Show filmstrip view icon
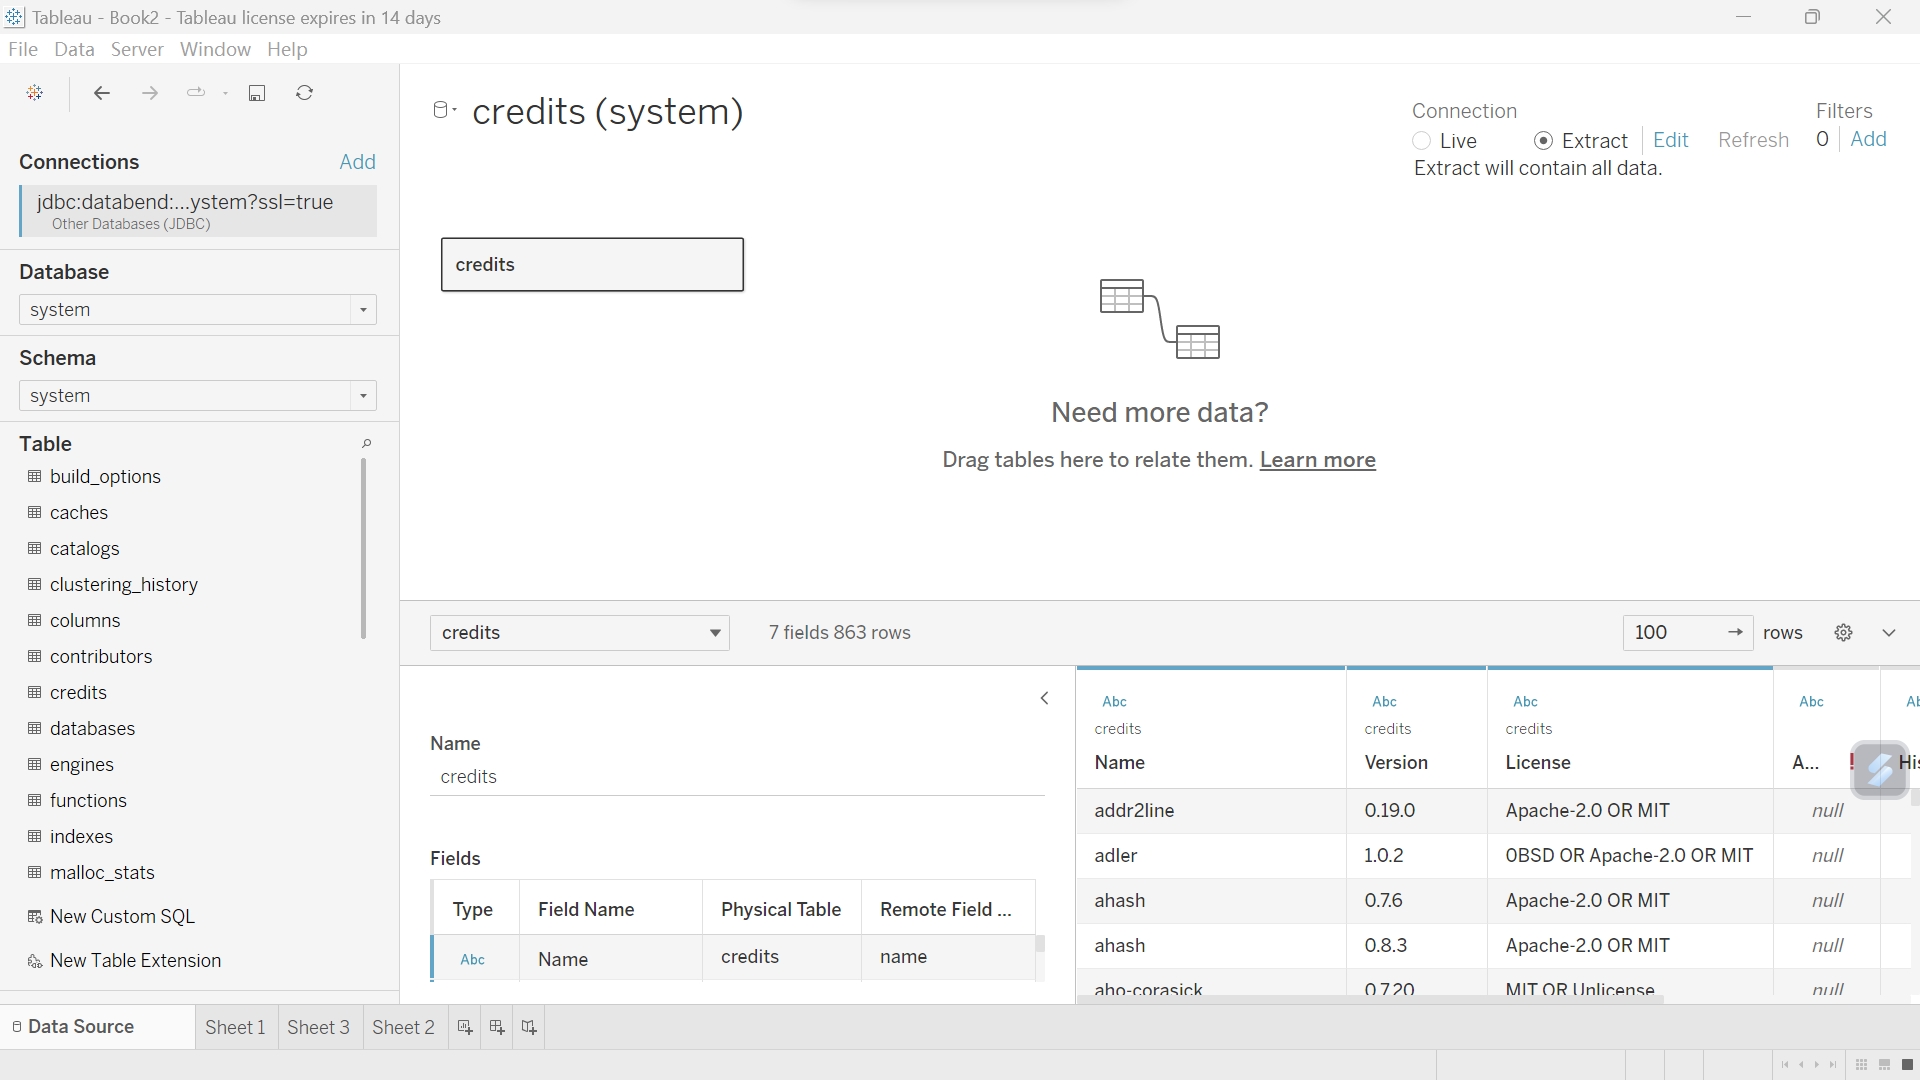Screen dimensions: 1920x1080 pos(1884,1065)
